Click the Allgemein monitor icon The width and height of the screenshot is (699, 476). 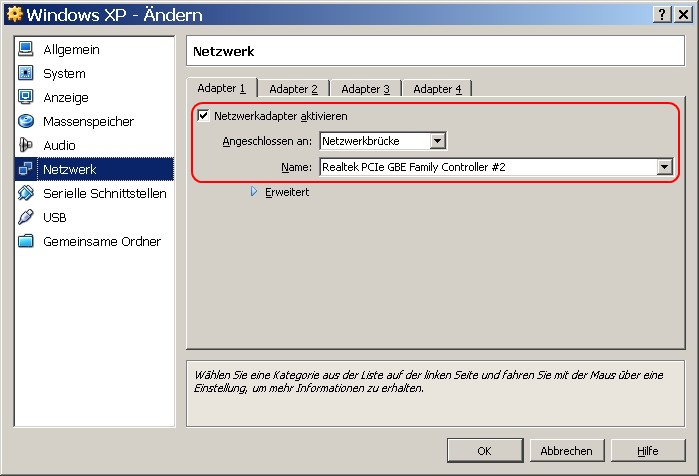(x=26, y=49)
